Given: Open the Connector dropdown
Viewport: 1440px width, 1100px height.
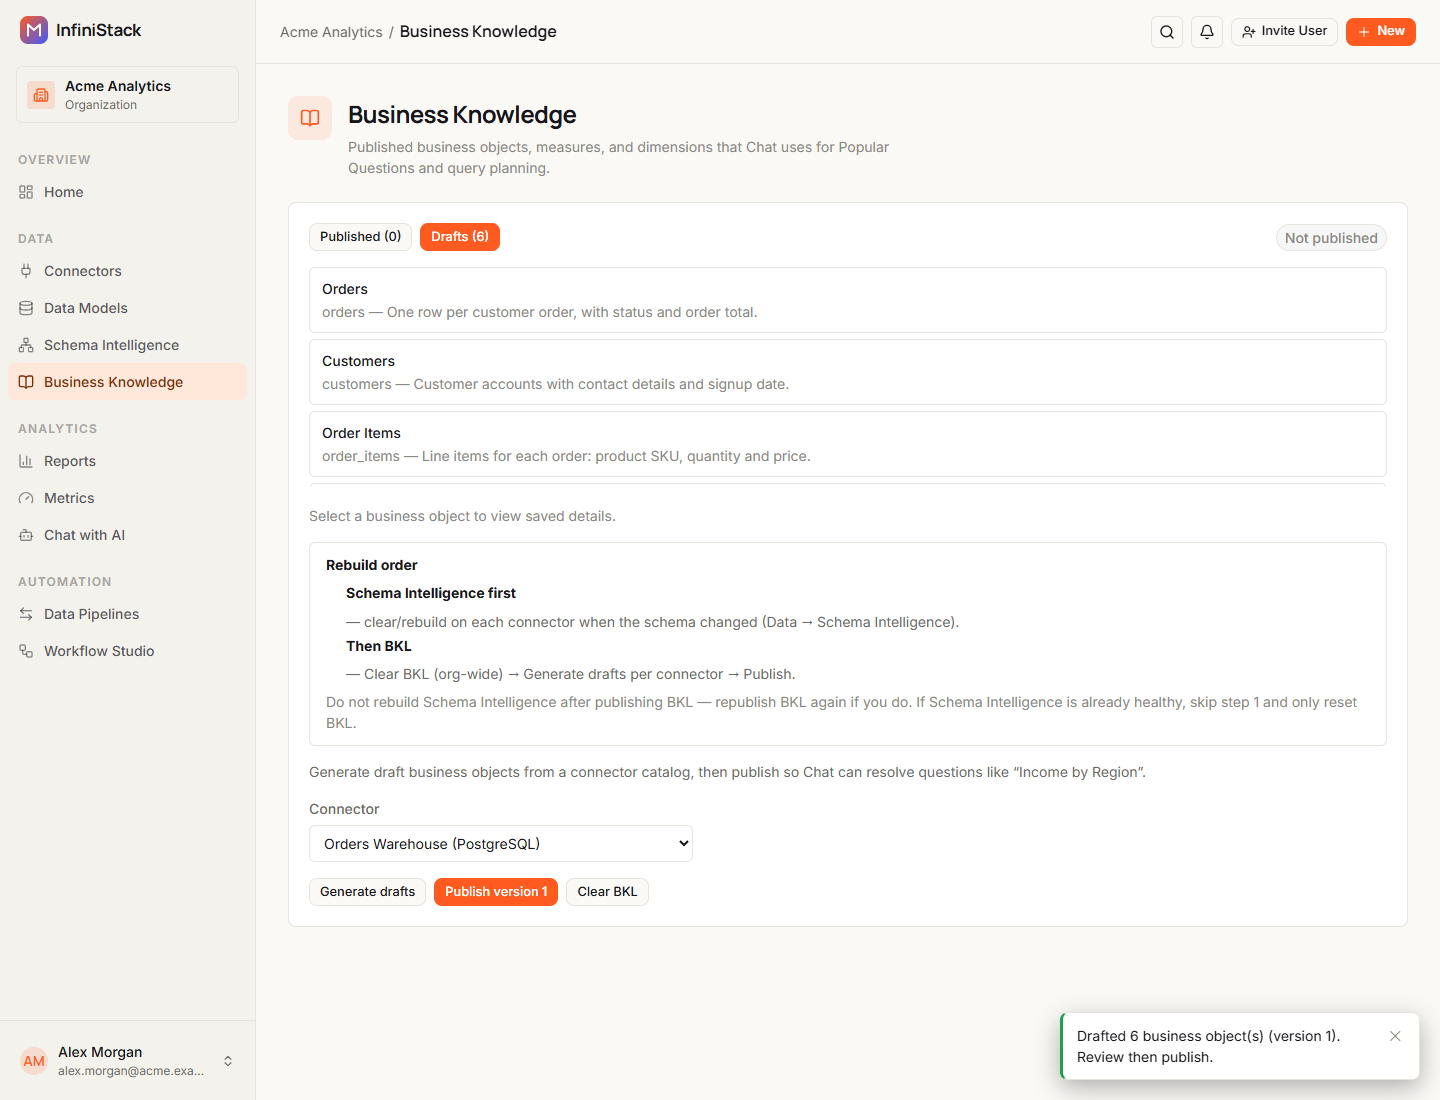Looking at the screenshot, I should [x=501, y=844].
